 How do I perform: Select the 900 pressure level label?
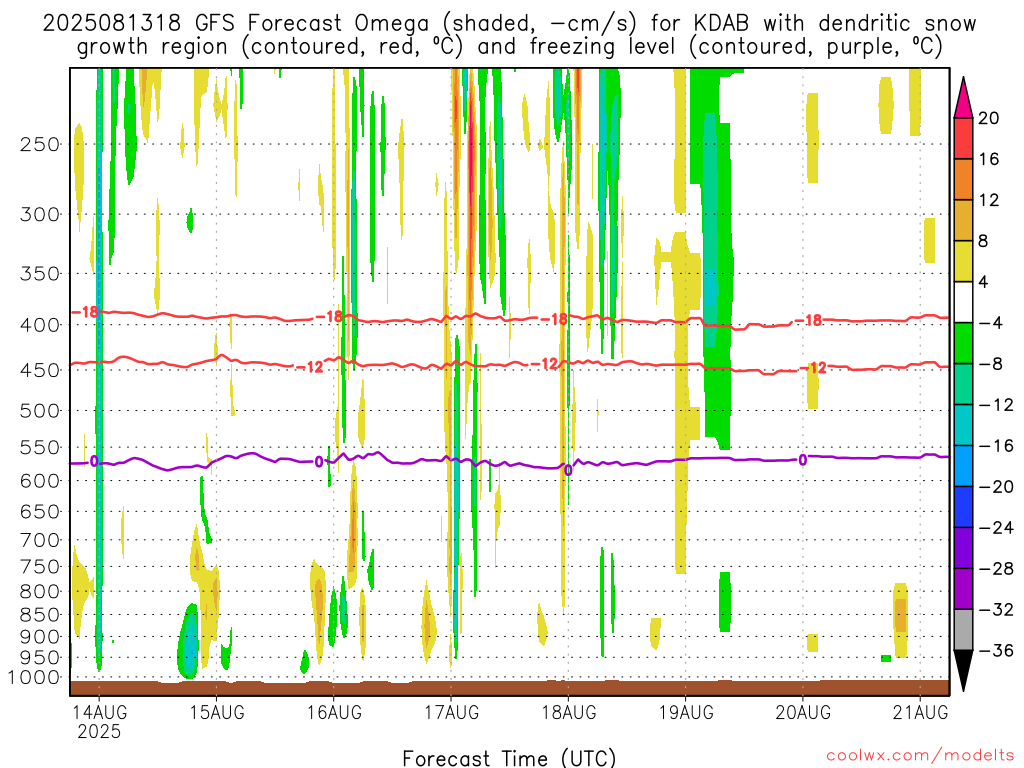tap(40, 637)
